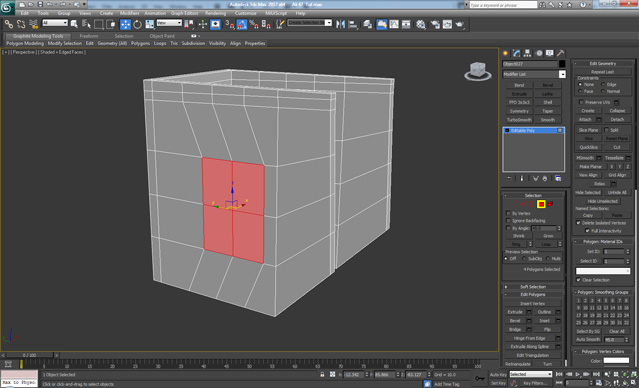Viewport: 639px width, 388px height.
Task: Select the Face constraint radio button
Action: [x=580, y=91]
